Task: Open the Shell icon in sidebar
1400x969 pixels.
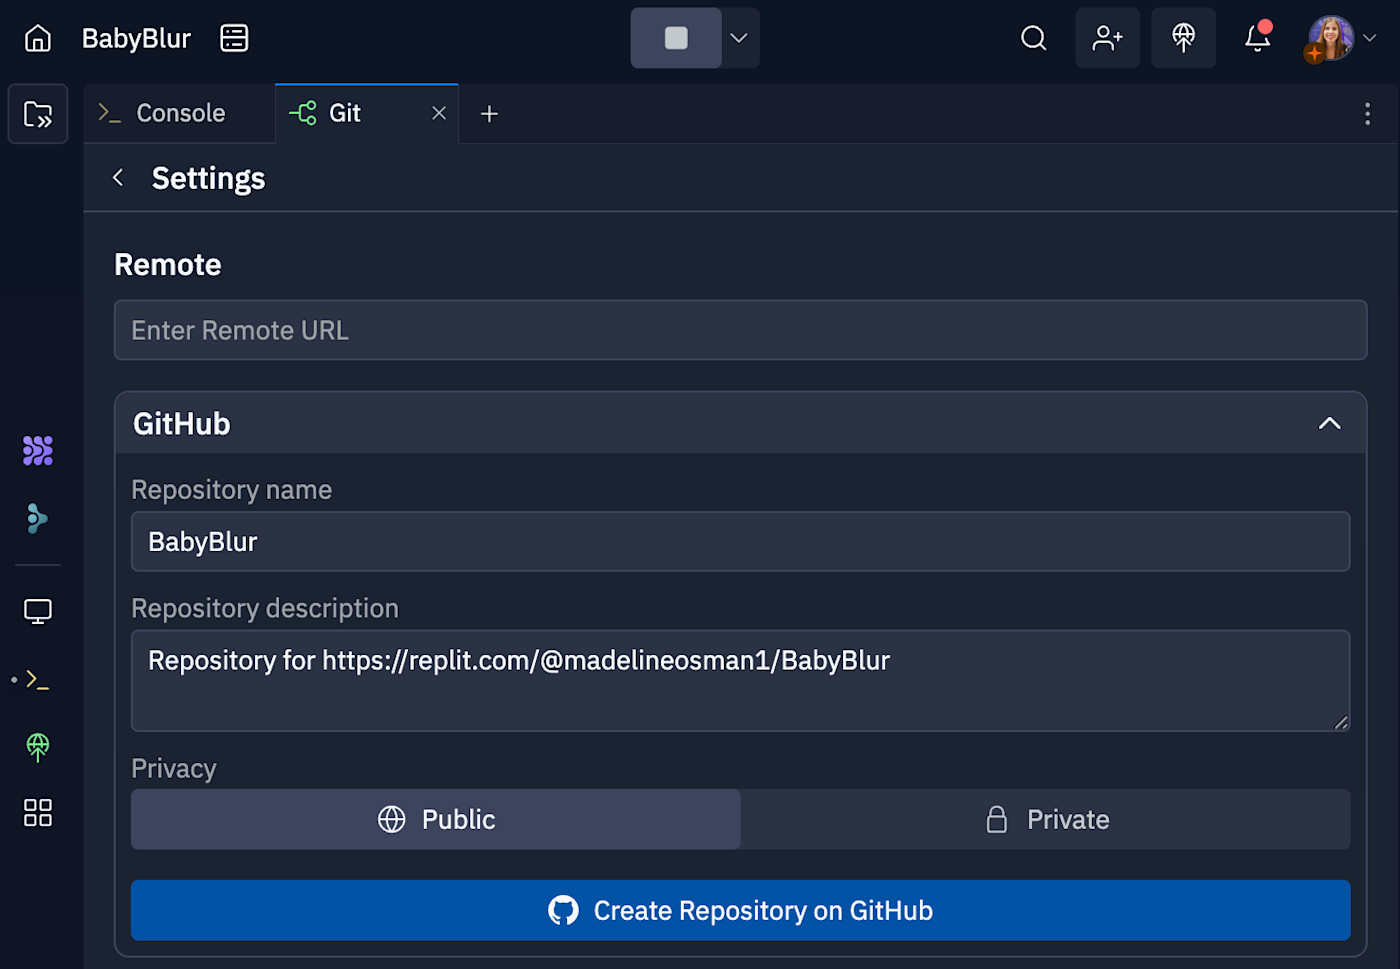Action: tap(38, 680)
